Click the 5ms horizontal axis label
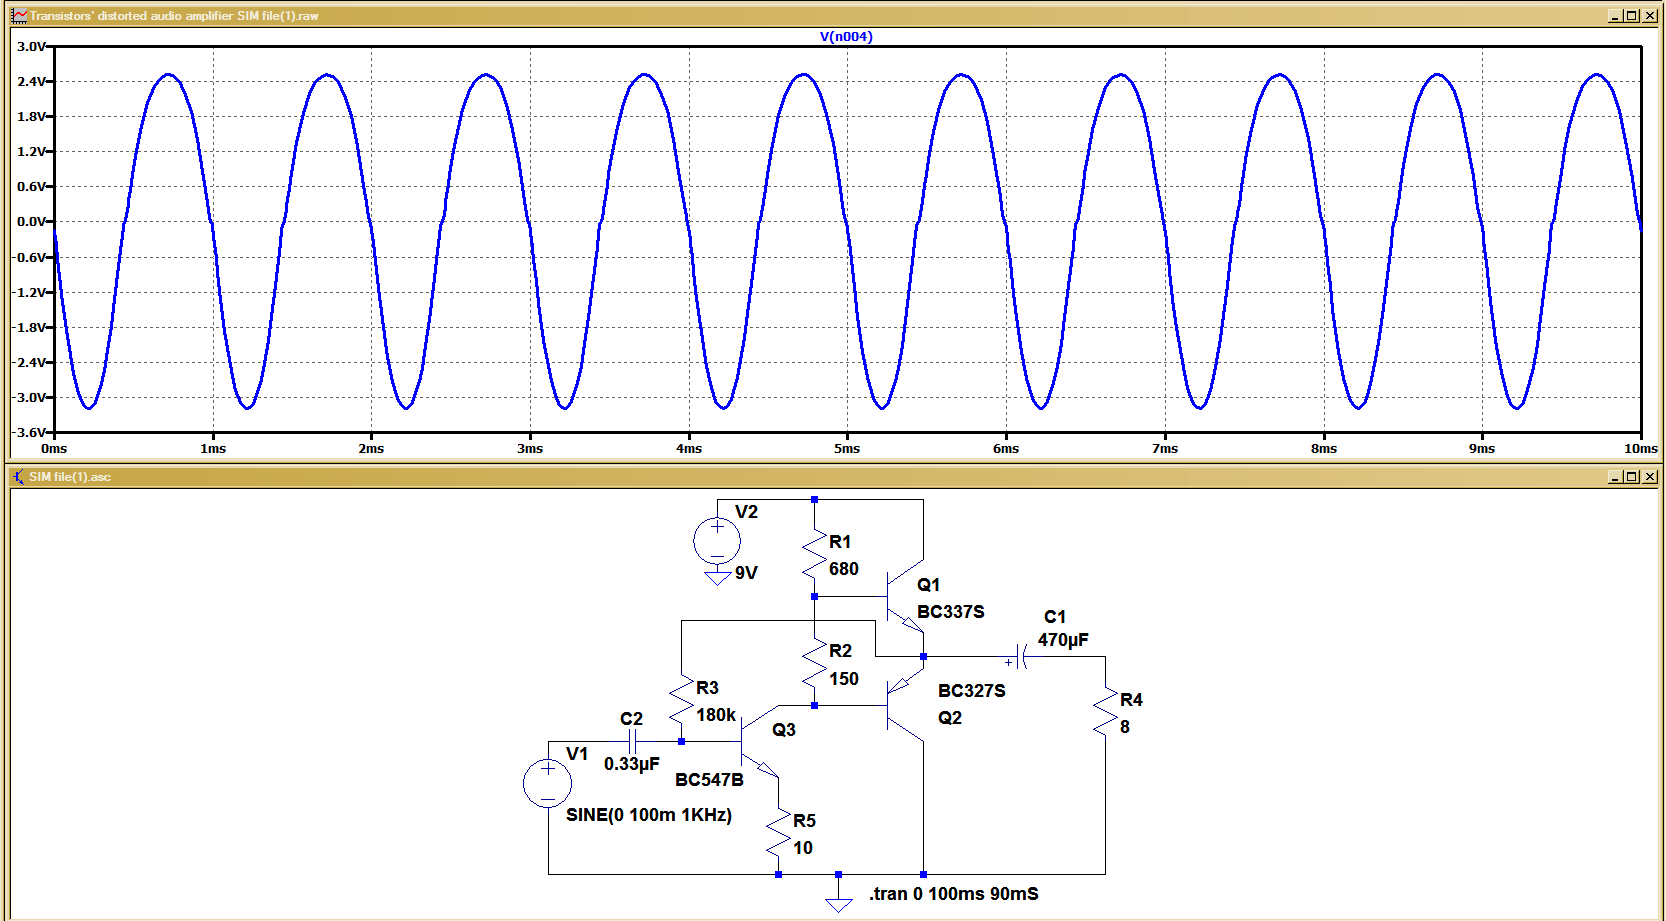Image resolution: width=1666 pixels, height=921 pixels. click(847, 449)
